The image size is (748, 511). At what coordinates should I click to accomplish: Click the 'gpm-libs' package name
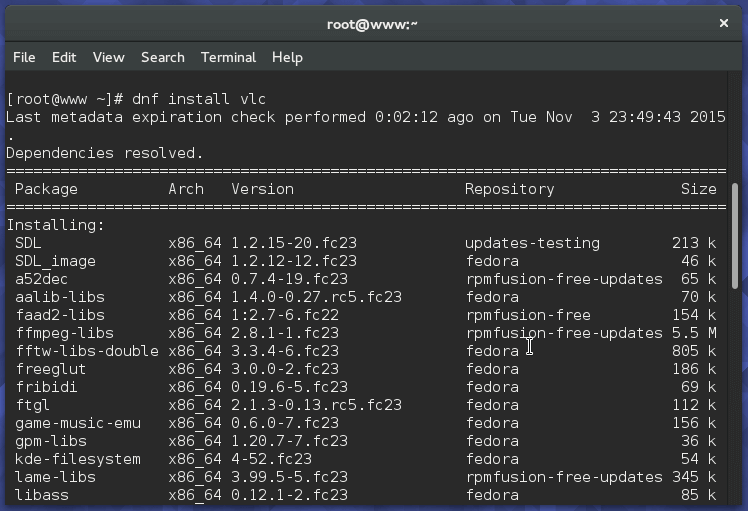click(51, 441)
